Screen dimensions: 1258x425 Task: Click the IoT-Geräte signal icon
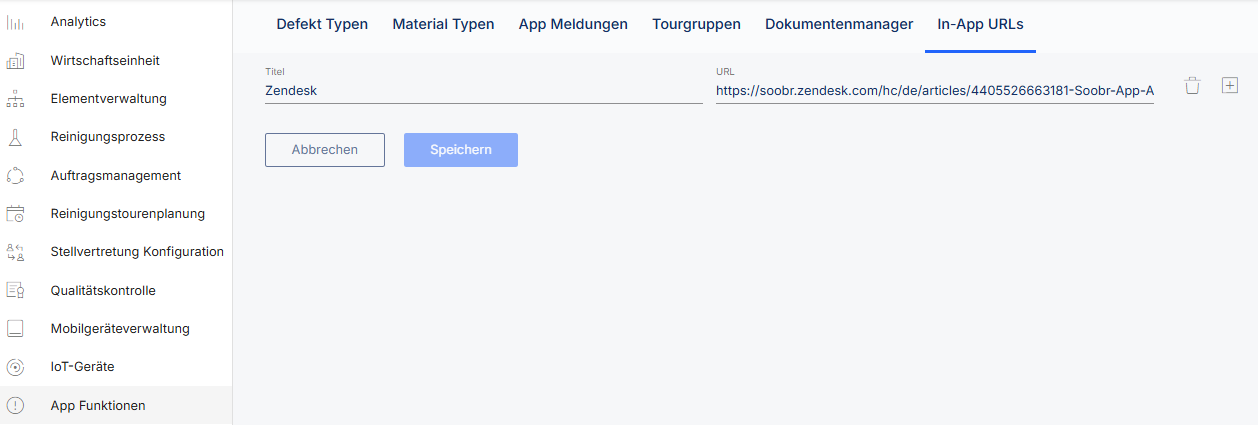pos(15,367)
